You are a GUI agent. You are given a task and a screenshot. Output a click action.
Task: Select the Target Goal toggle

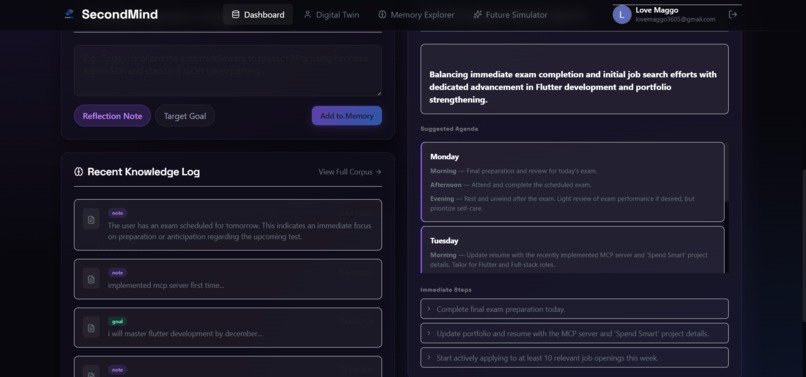pyautogui.click(x=185, y=116)
